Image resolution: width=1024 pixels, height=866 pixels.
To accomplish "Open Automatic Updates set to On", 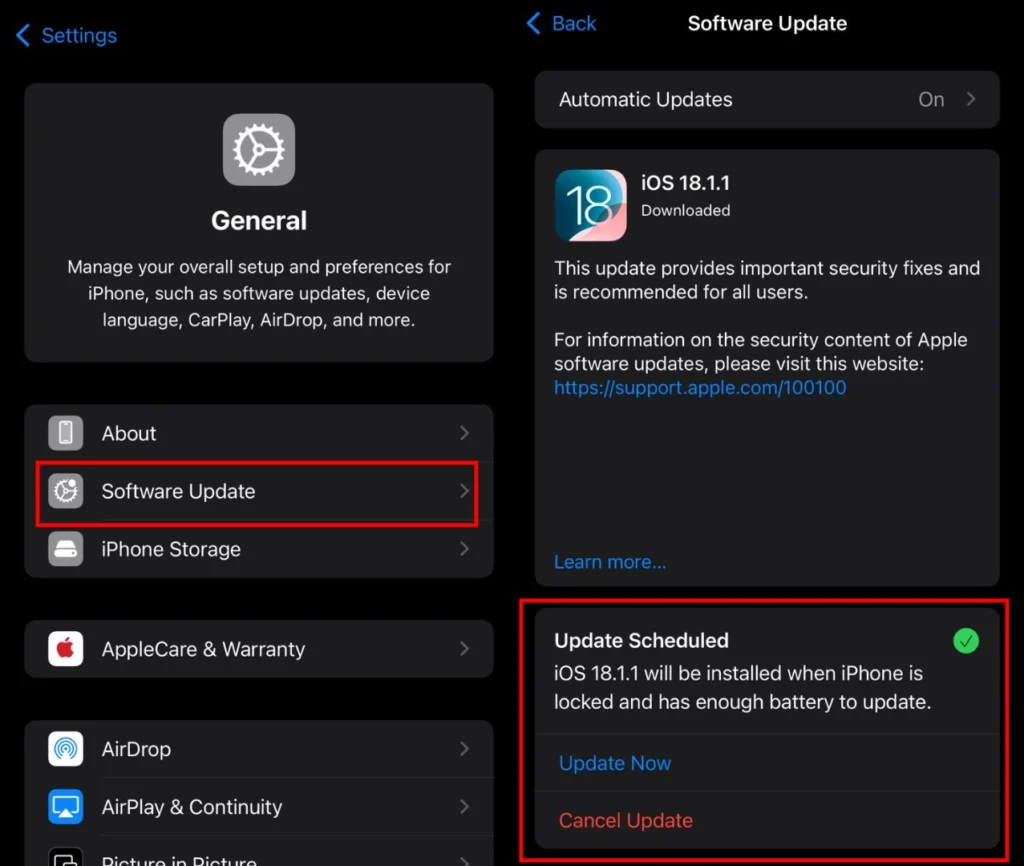I will pyautogui.click(x=766, y=99).
